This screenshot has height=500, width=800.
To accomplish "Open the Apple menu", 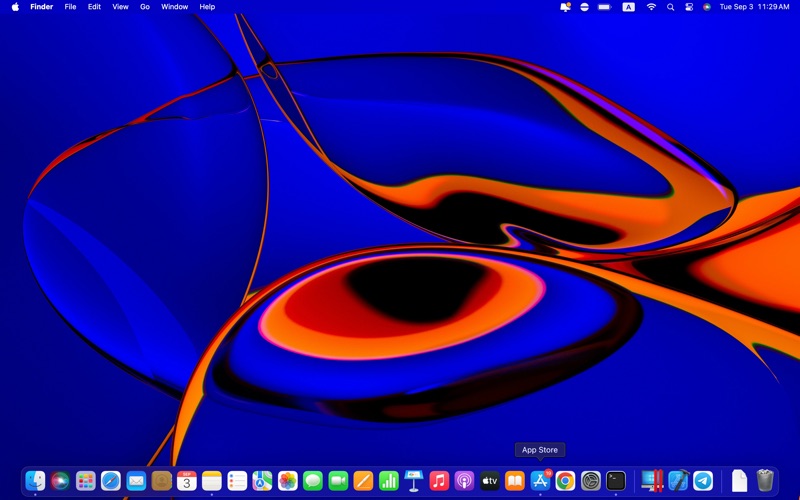I will [15, 7].
